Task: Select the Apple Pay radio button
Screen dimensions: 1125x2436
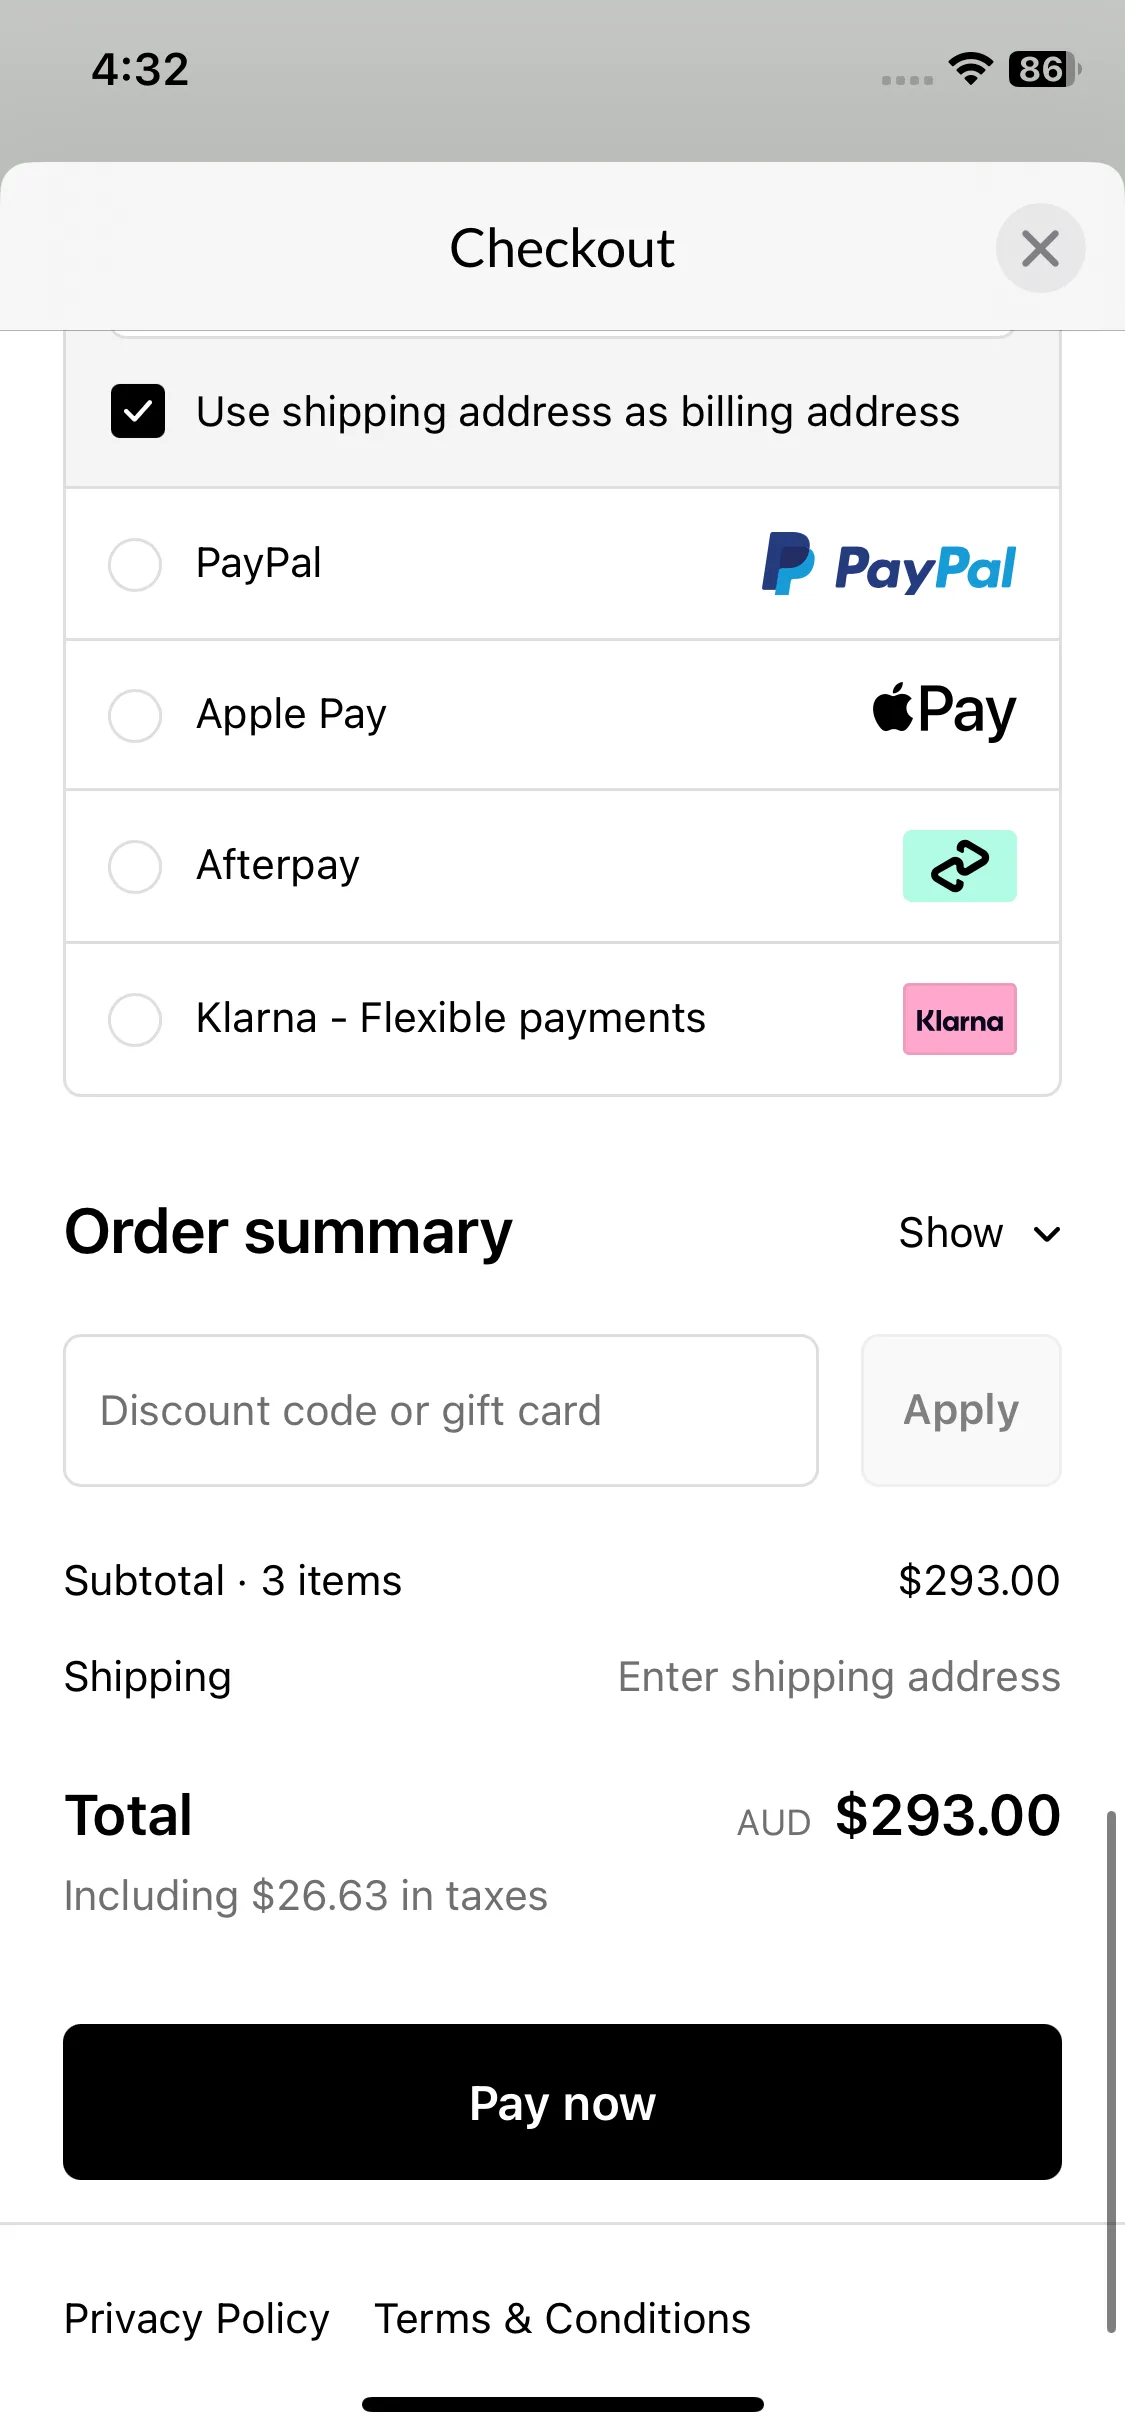Action: [135, 716]
